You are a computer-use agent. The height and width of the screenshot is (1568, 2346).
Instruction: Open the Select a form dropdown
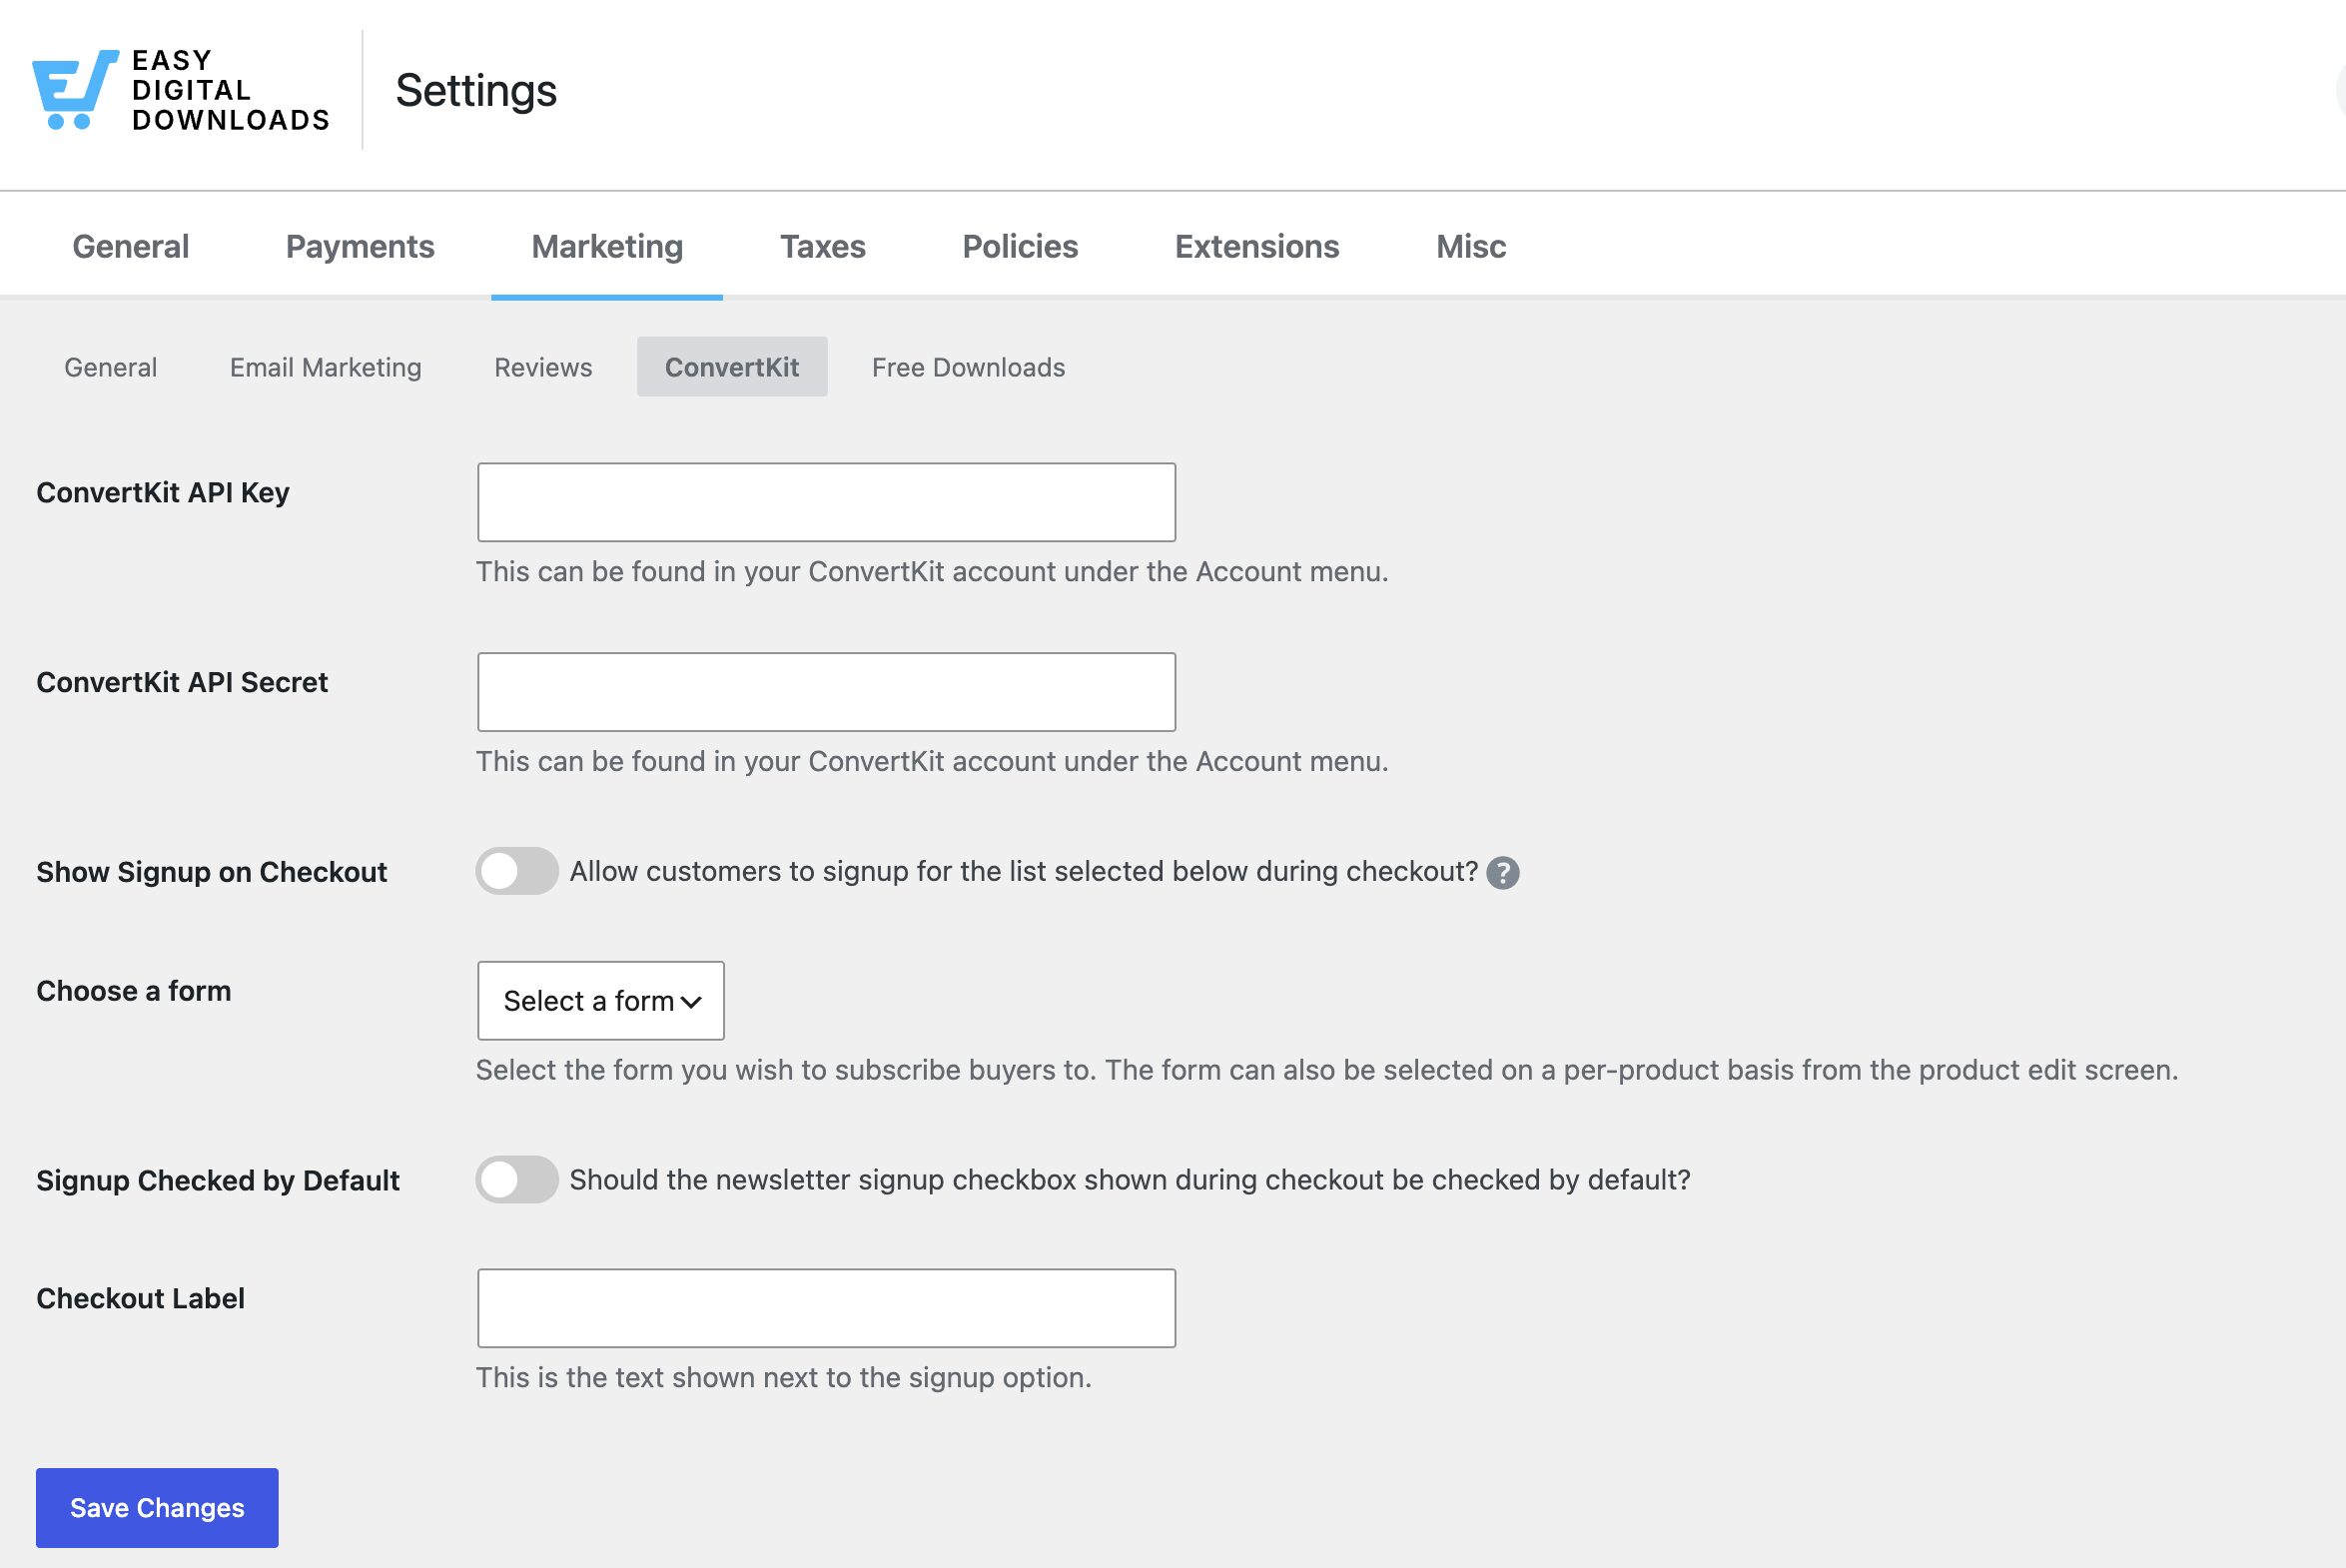point(601,1001)
